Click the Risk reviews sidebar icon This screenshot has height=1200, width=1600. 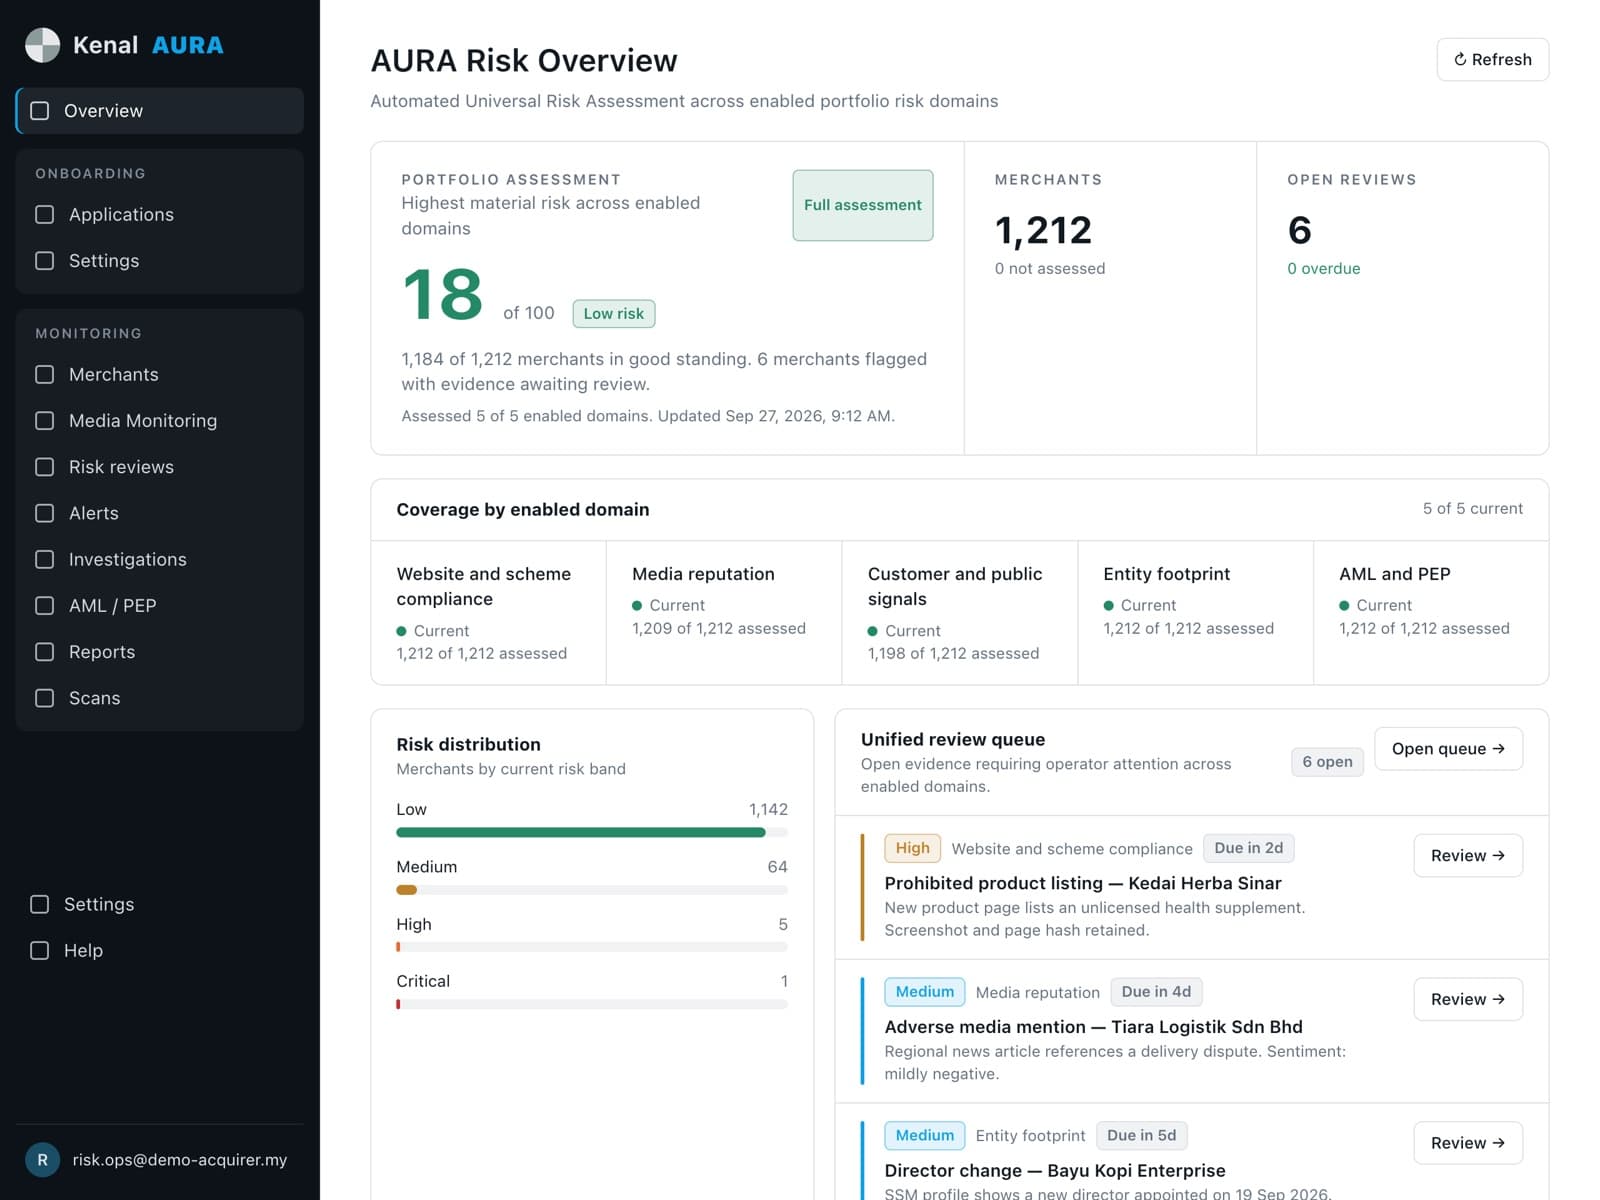45,467
